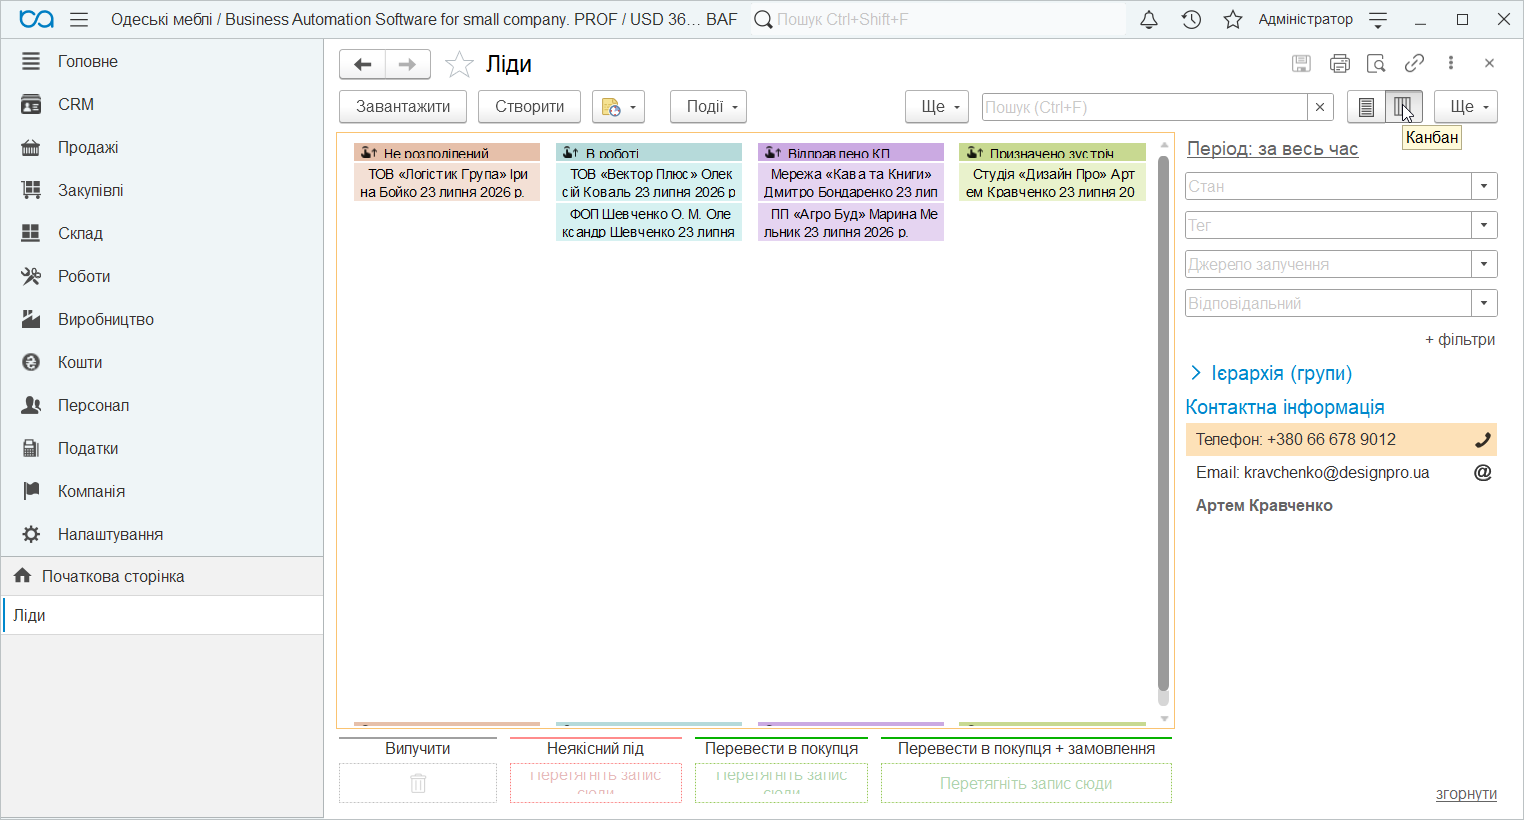Screen dimensions: 1524x820
Task: Go to Початкова сторінка
Action: click(162, 576)
